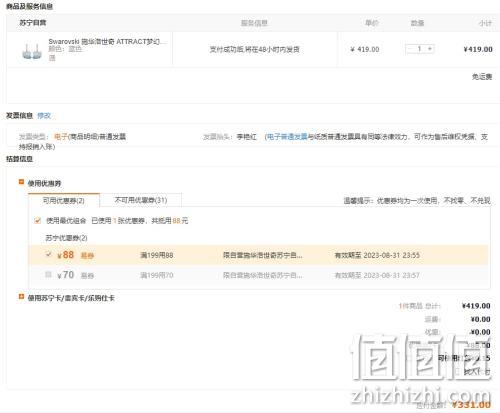
Task: Switch to 不可用优惠券(31) tab
Action: (x=141, y=200)
